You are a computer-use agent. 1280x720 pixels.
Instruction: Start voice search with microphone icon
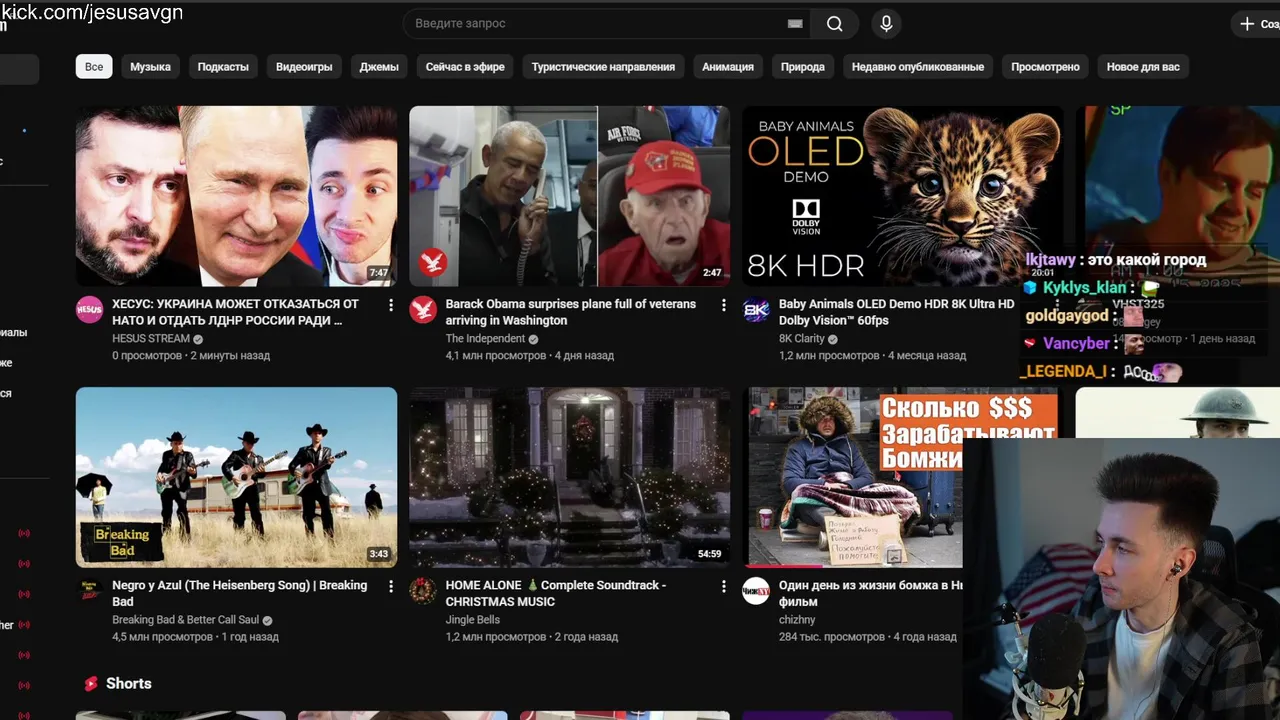pyautogui.click(x=886, y=24)
